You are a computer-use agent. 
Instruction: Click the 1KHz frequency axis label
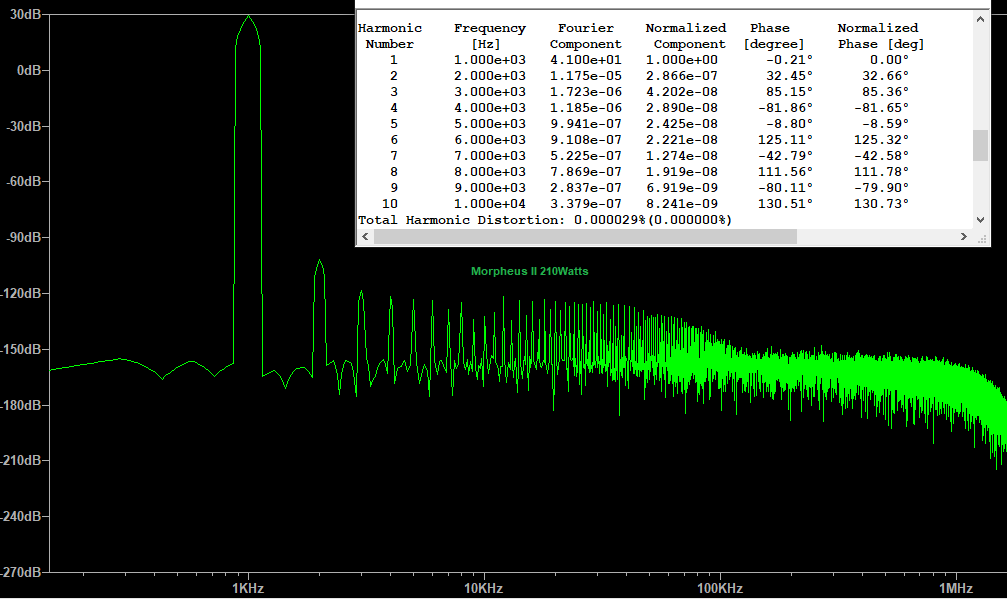[248, 588]
